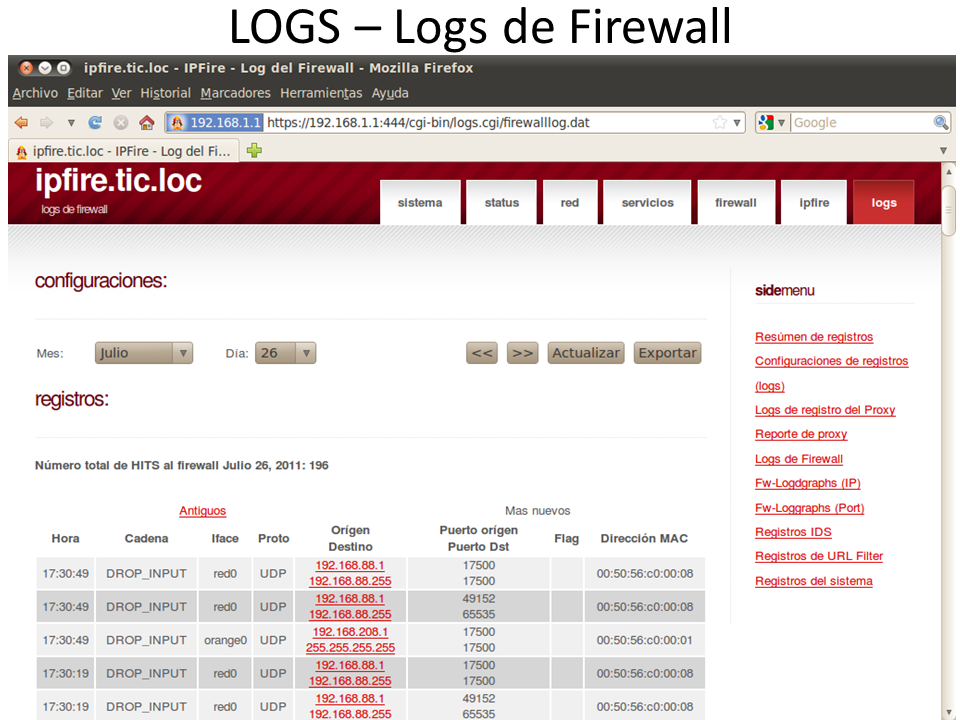The image size is (960, 720).
Task: Click the Reload page icon
Action: tap(96, 123)
